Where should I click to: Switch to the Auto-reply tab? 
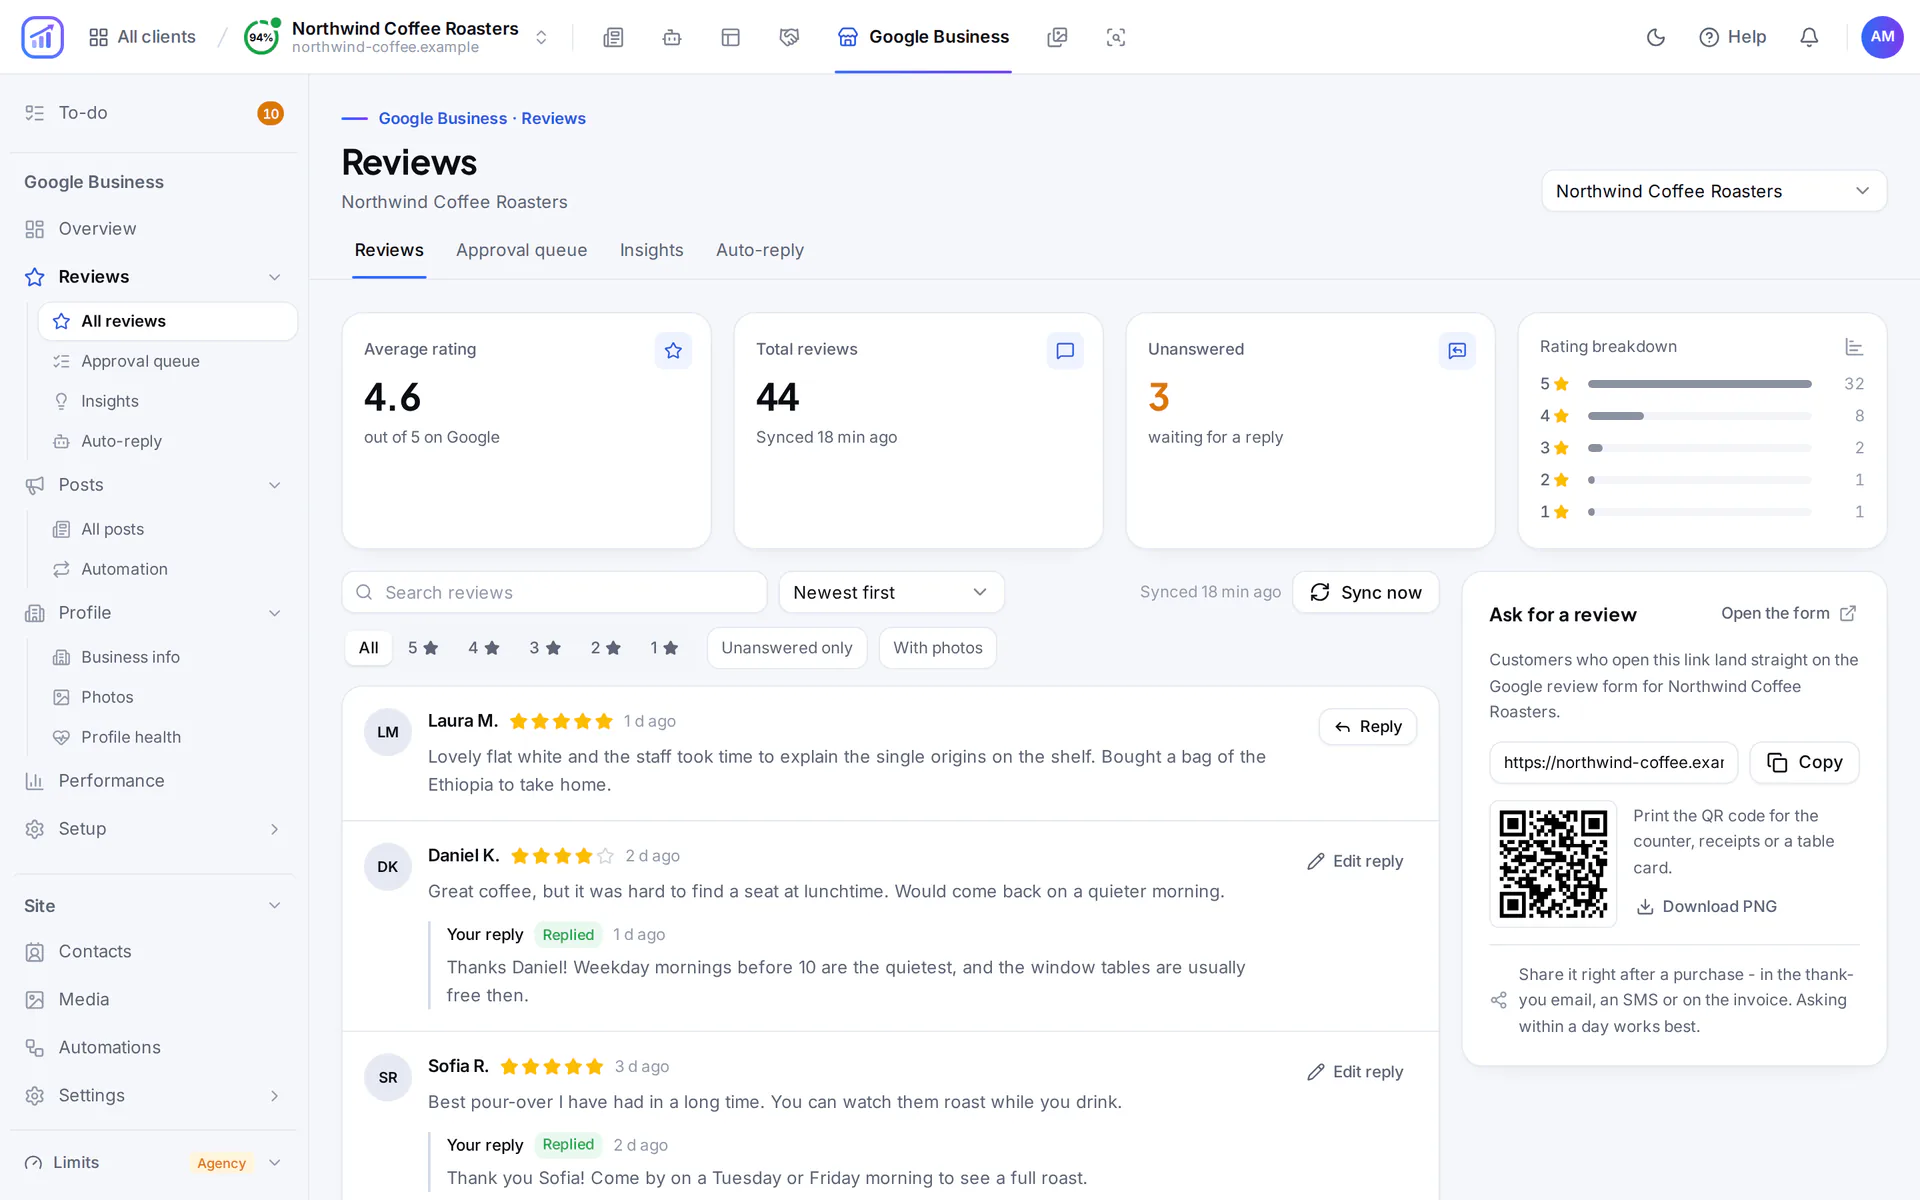point(760,250)
